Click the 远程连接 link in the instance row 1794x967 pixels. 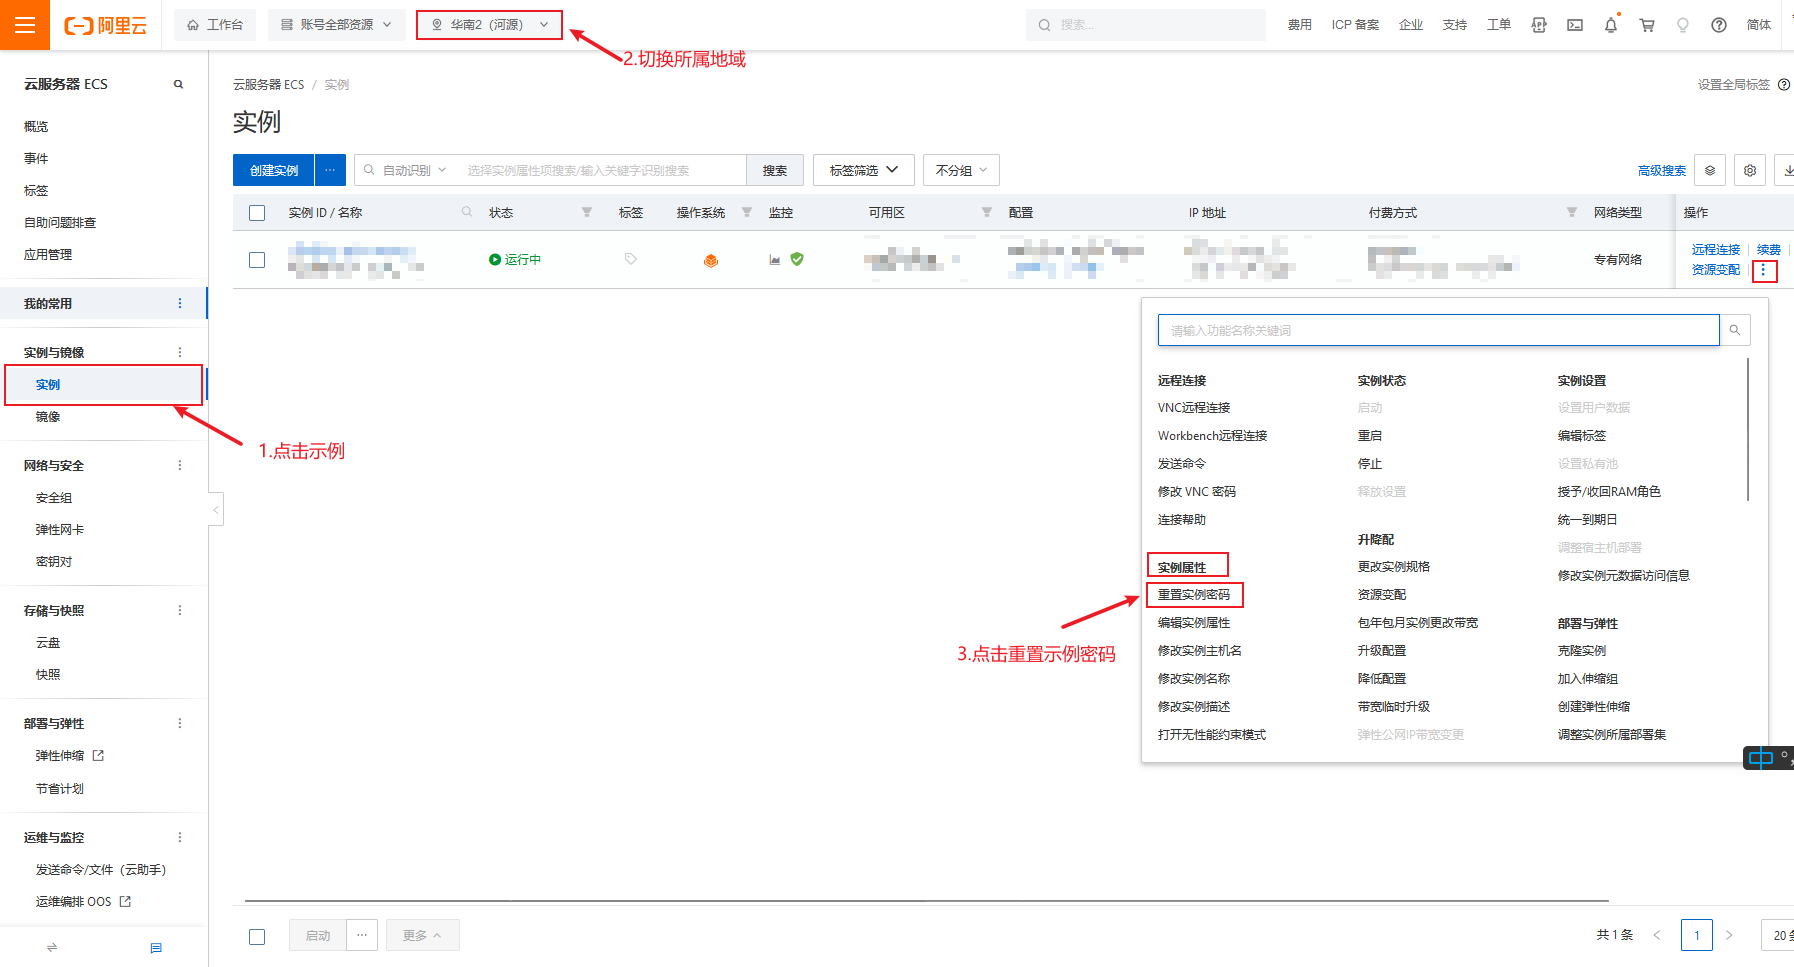[1716, 250]
